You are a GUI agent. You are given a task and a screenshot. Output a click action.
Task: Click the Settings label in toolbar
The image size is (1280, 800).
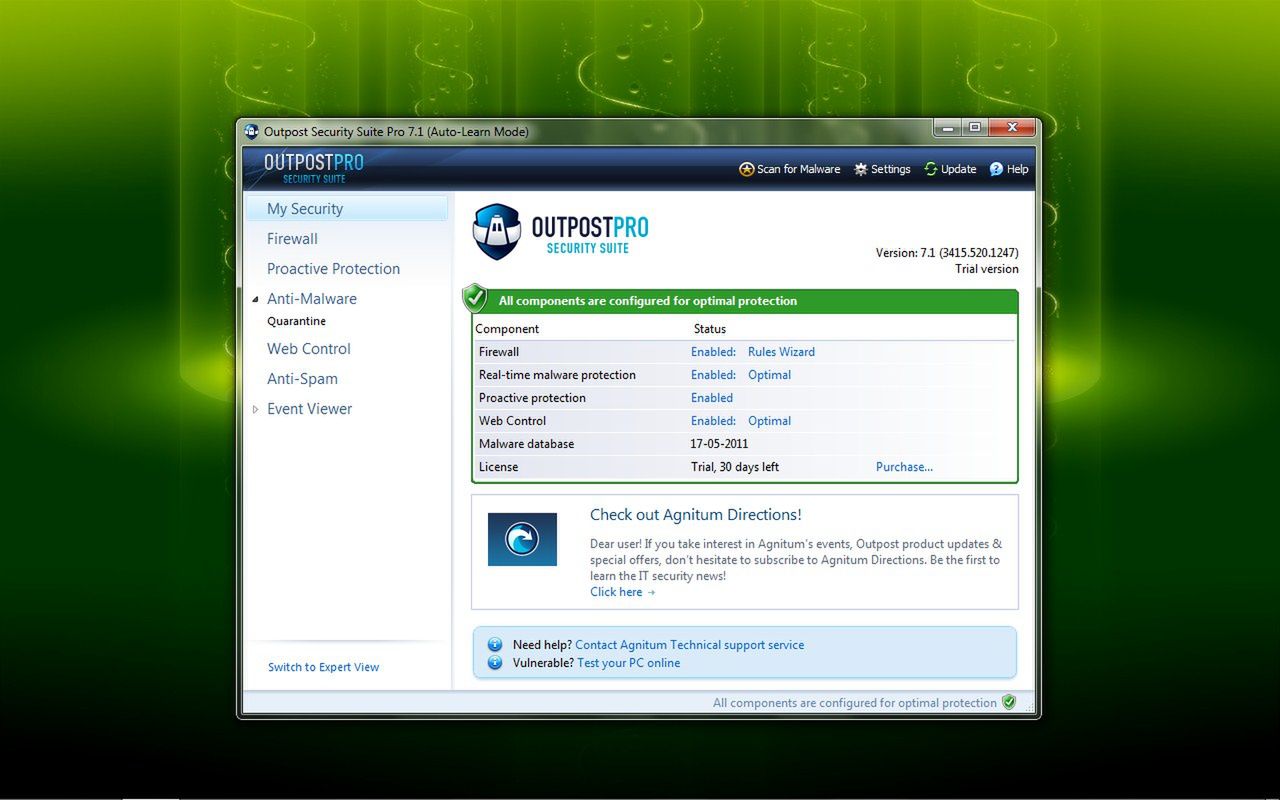pos(890,169)
